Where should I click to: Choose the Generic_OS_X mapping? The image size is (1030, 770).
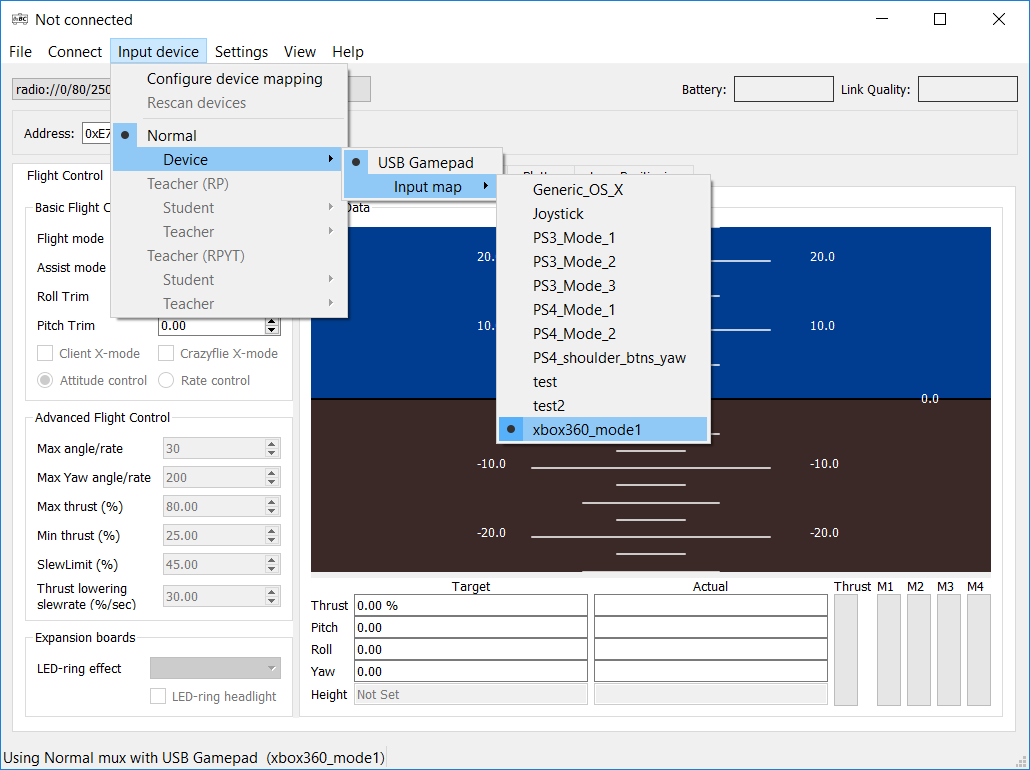(579, 189)
